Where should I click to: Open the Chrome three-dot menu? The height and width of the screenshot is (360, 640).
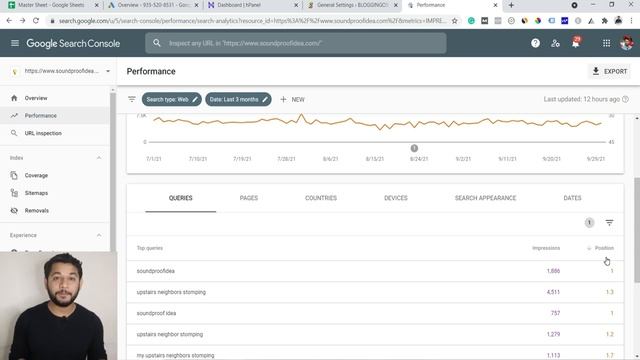tap(631, 20)
